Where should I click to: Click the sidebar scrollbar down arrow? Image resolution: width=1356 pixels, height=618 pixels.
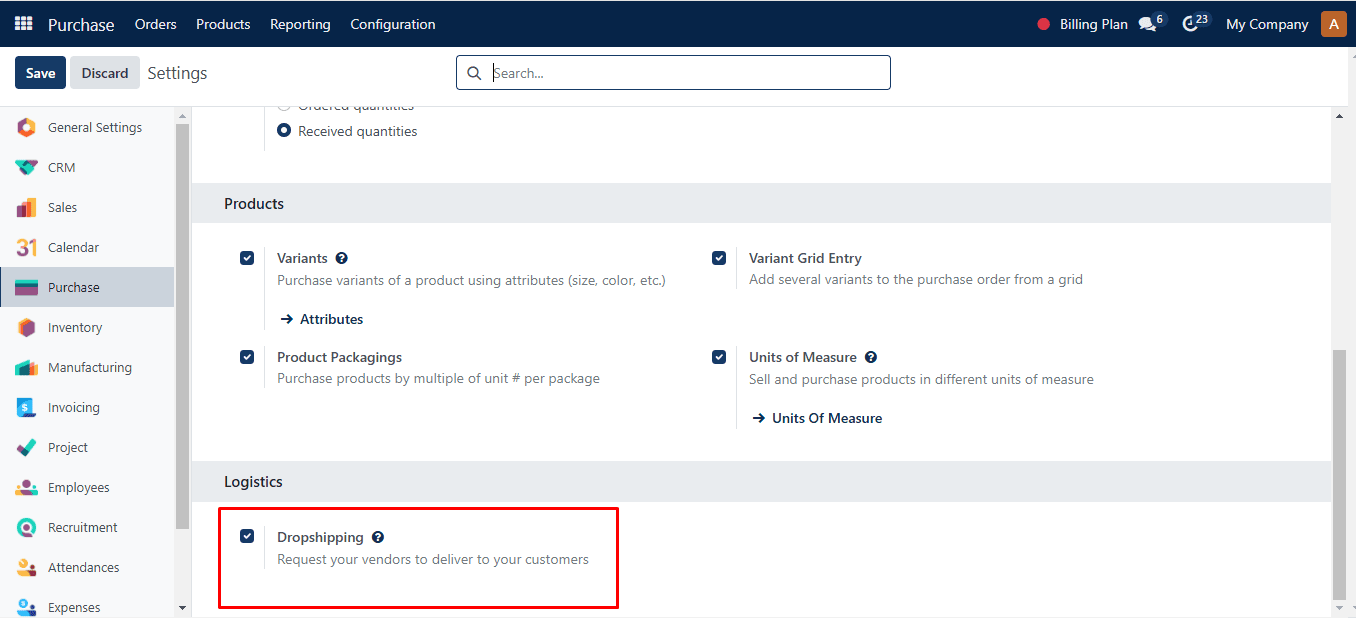(182, 607)
